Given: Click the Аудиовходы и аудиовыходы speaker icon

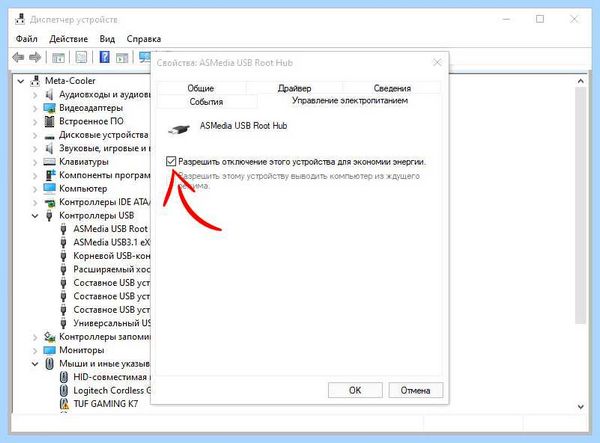Looking at the screenshot, I should pos(49,94).
